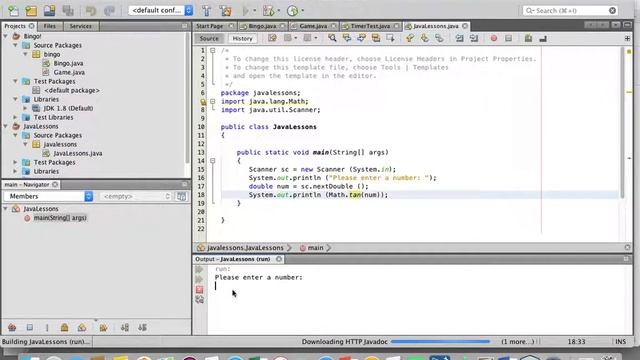Click Find Previous Occurrence icon

(347, 38)
